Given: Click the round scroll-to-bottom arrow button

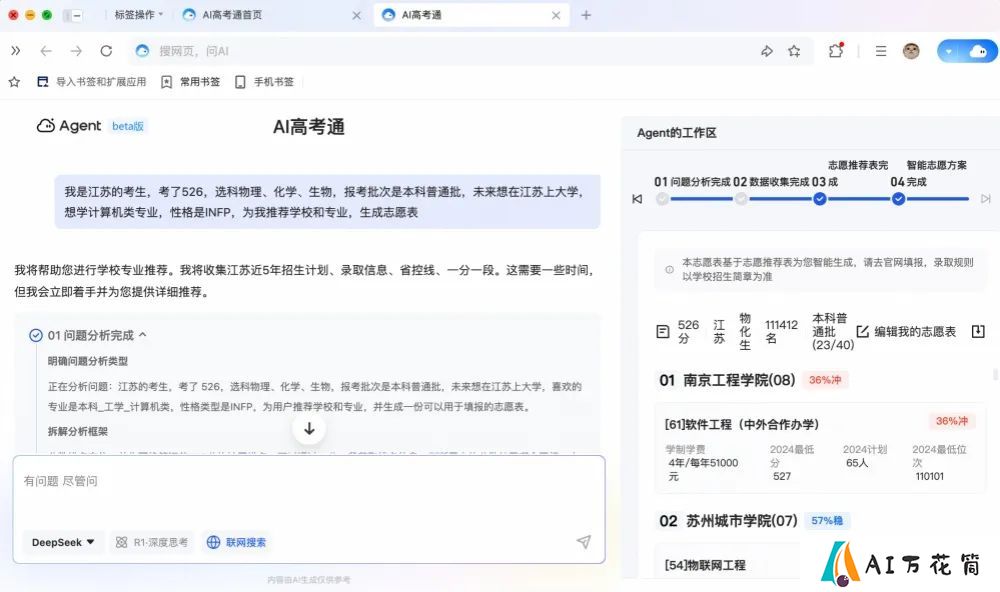Looking at the screenshot, I should point(309,429).
